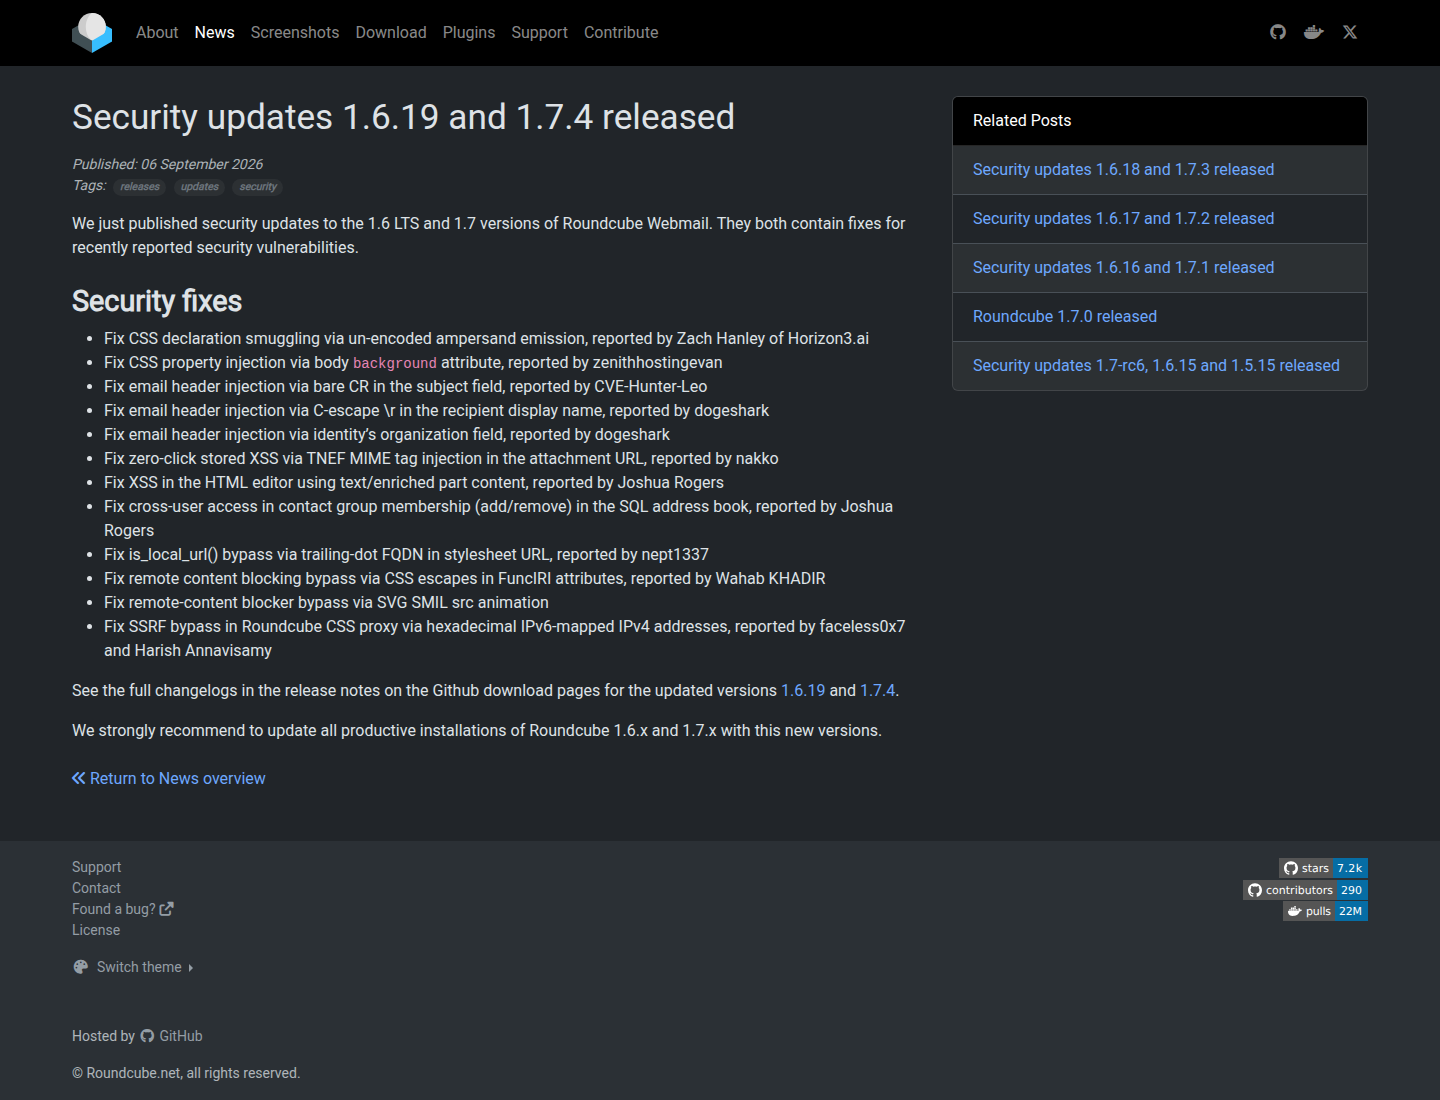
Task: Click the bullet about SVG SMIL src animation
Action: coord(326,602)
